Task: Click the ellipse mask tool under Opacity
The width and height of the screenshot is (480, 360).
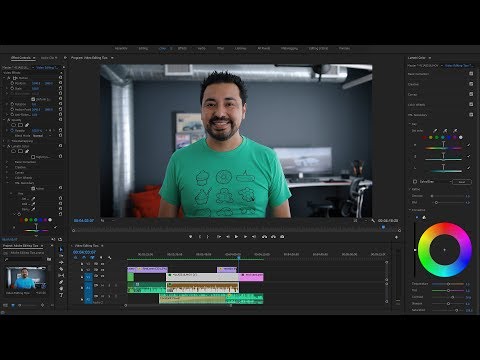Action: [x=14, y=125]
